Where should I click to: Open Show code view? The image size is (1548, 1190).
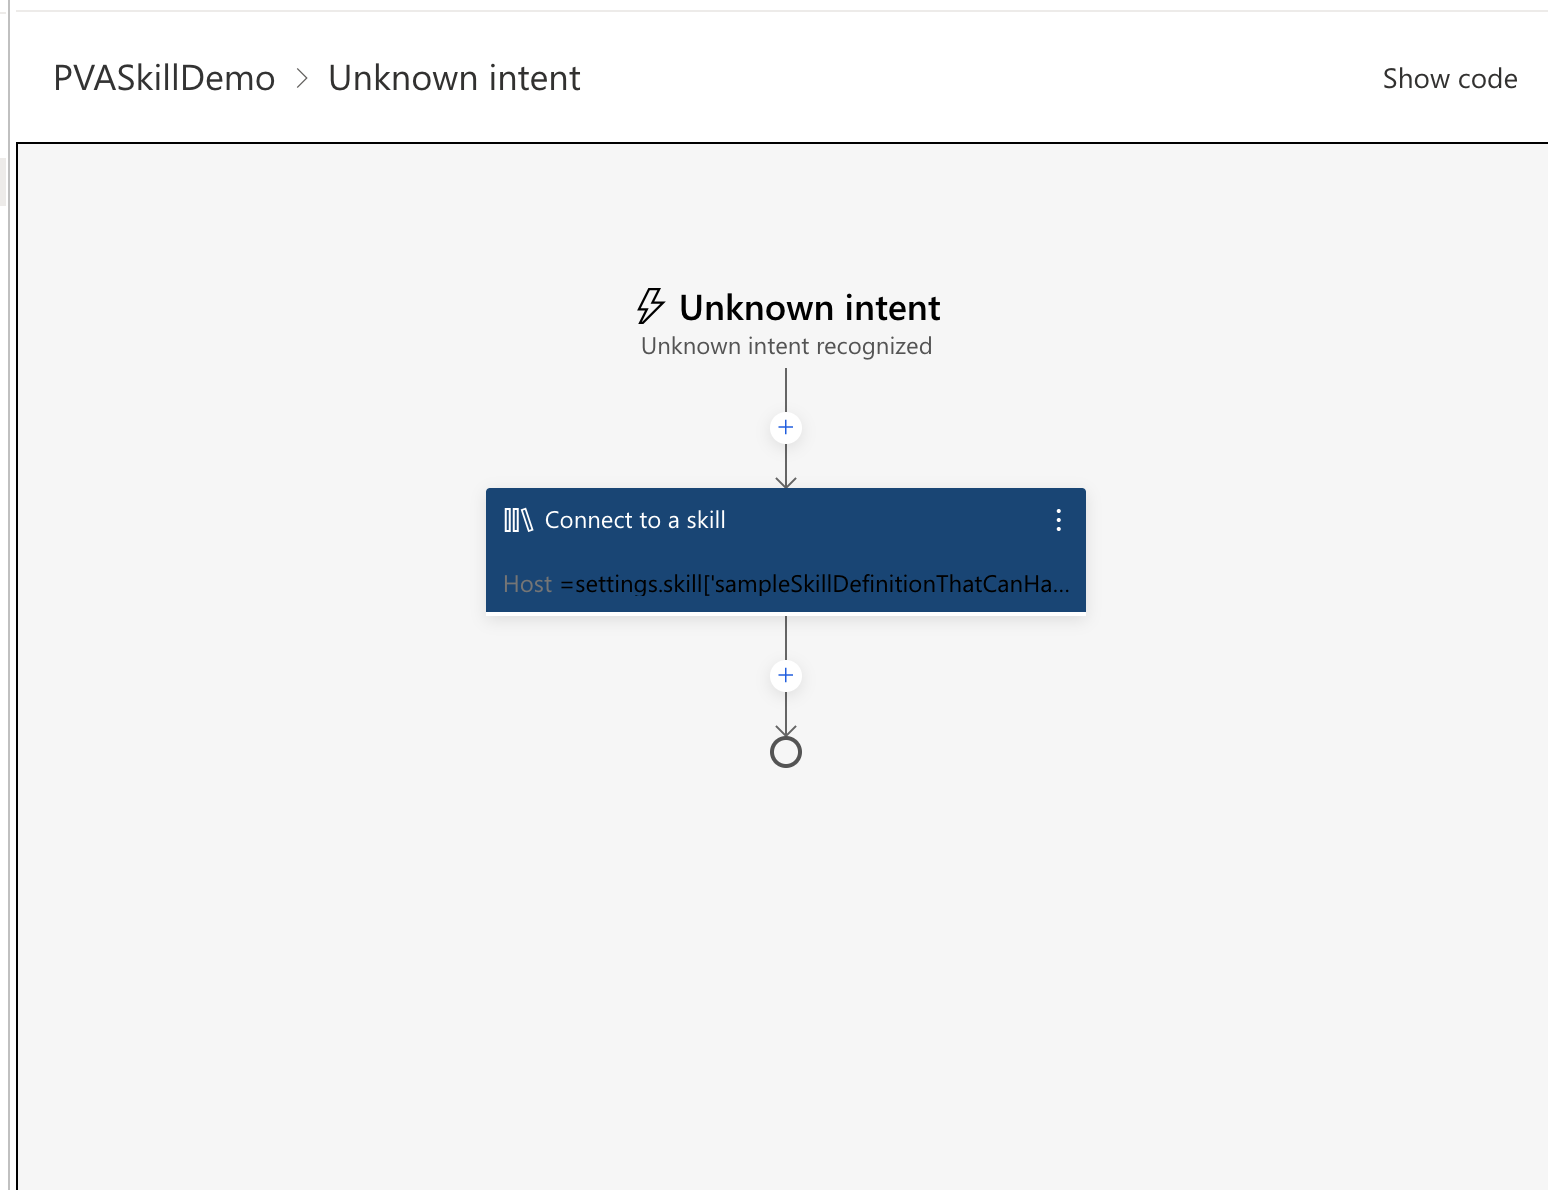click(x=1449, y=78)
